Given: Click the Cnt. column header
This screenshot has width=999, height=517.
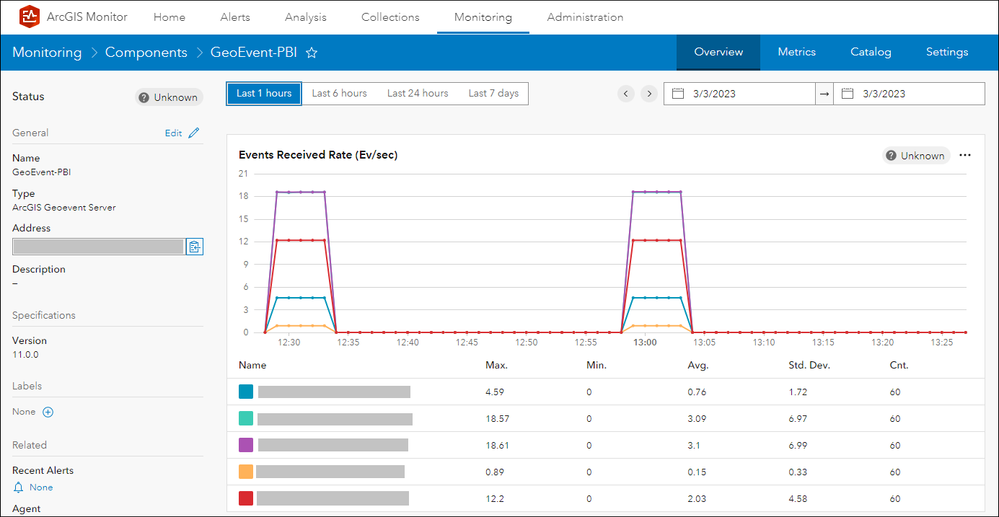Looking at the screenshot, I should [x=899, y=366].
